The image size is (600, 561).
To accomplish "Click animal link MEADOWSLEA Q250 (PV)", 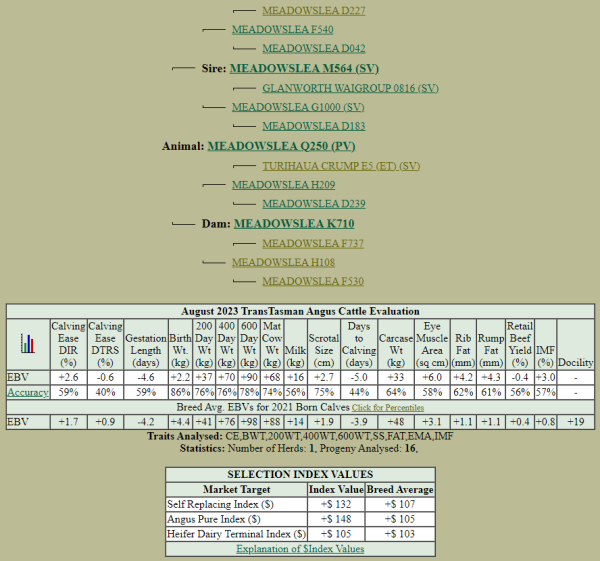I will coord(281,146).
